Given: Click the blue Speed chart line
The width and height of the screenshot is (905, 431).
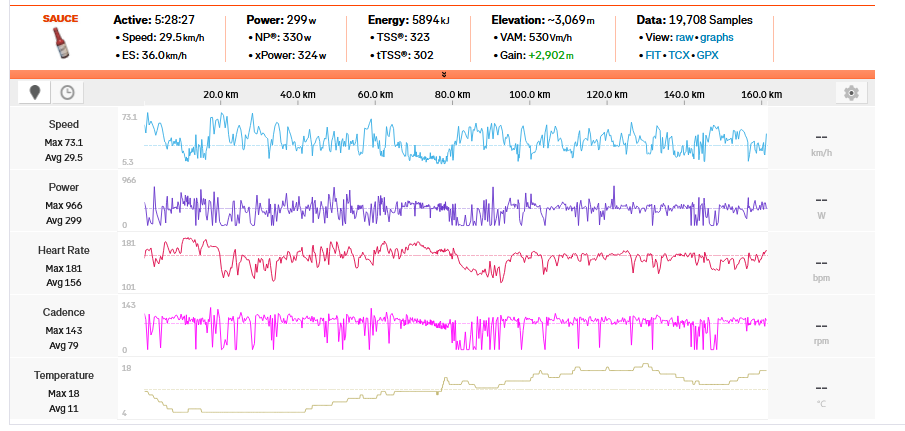Looking at the screenshot, I should [x=455, y=138].
